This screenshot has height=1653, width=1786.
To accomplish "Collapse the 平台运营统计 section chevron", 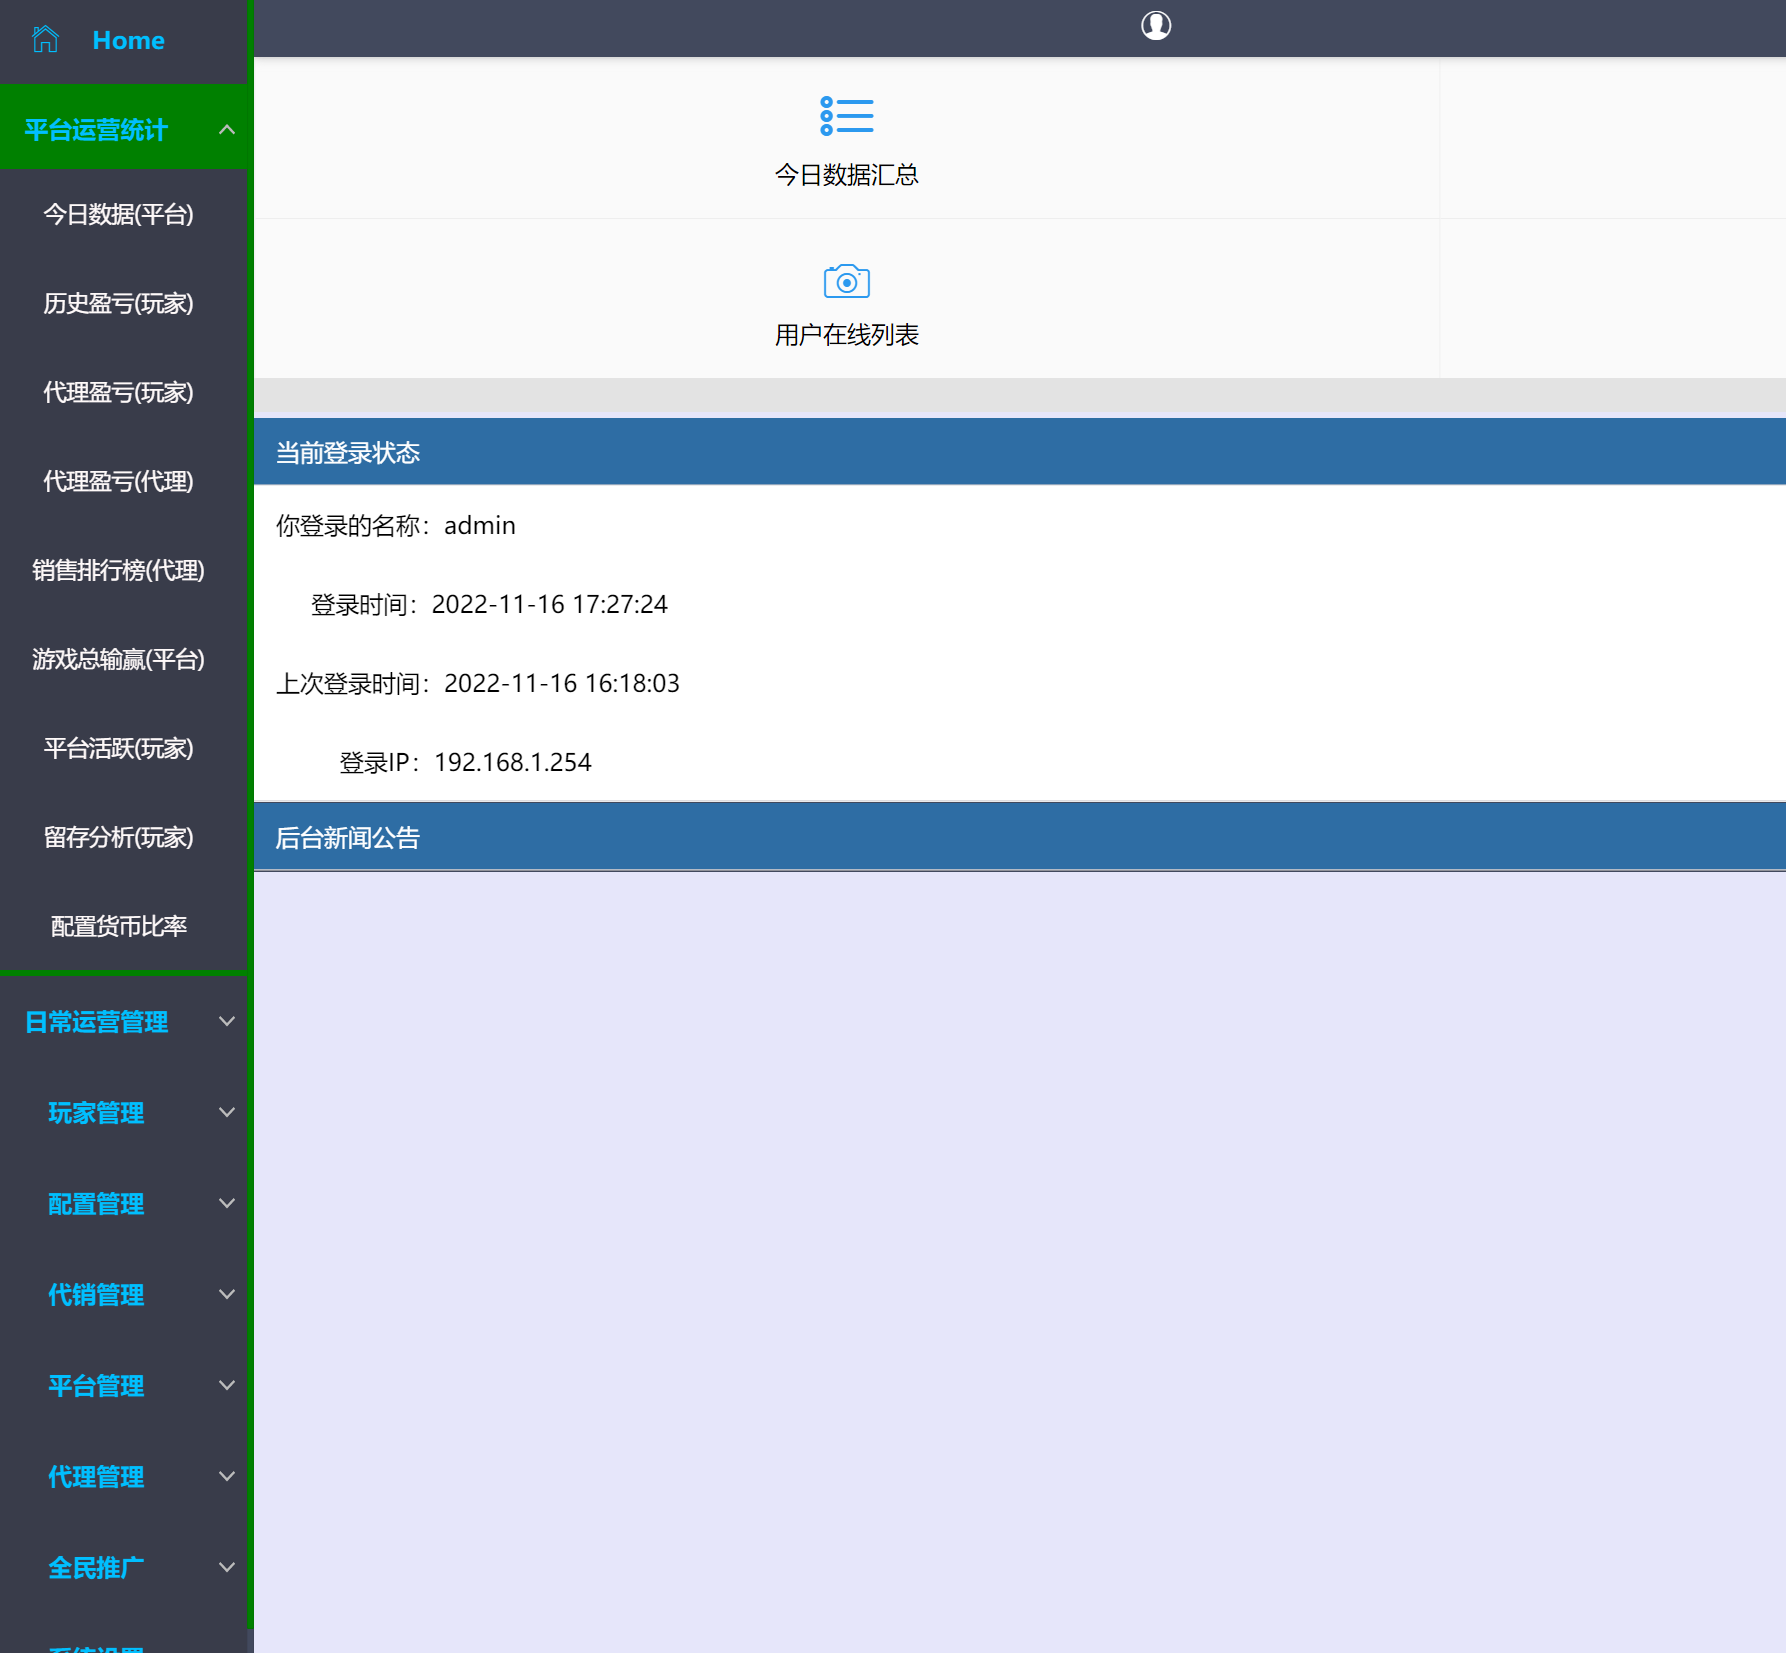I will tap(227, 130).
